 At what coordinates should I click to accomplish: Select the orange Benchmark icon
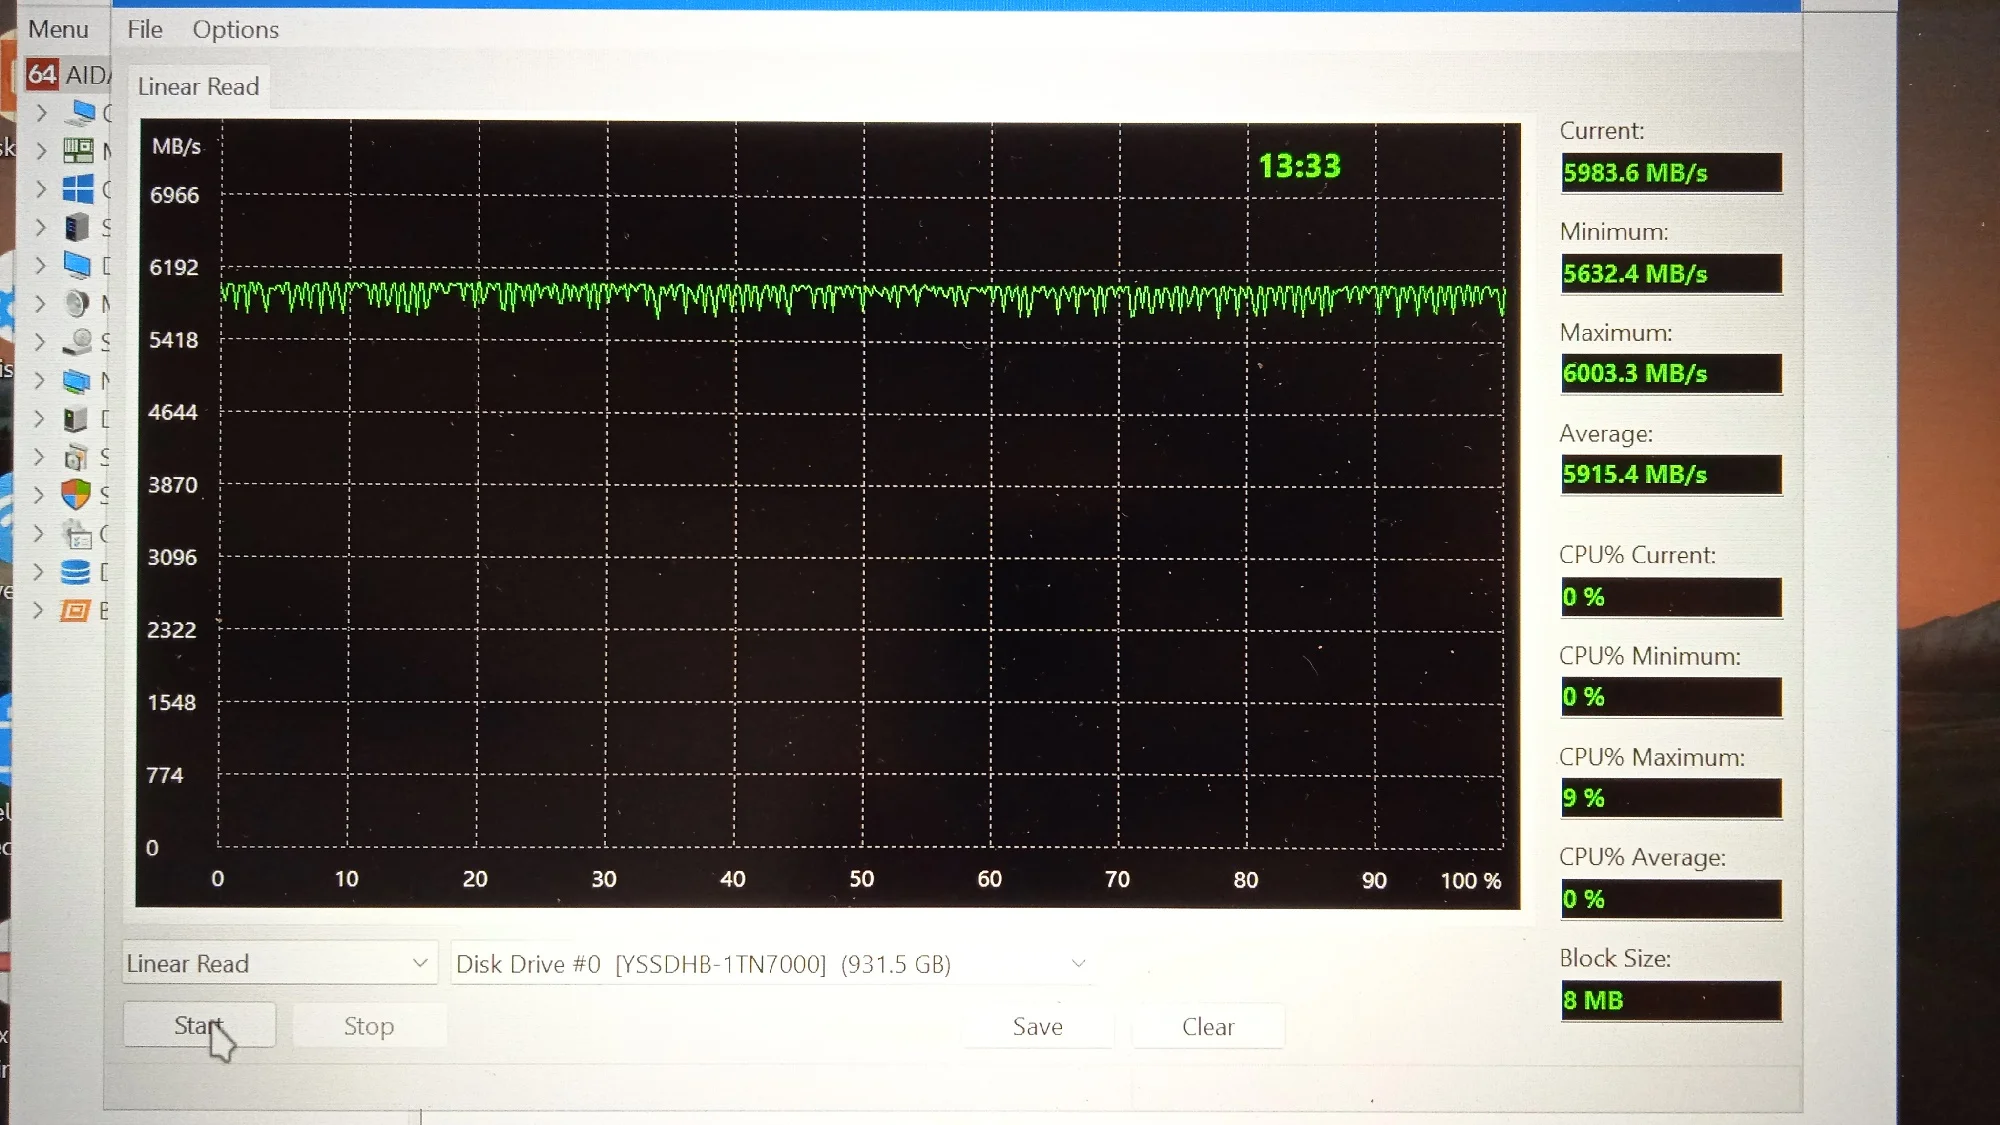point(76,611)
